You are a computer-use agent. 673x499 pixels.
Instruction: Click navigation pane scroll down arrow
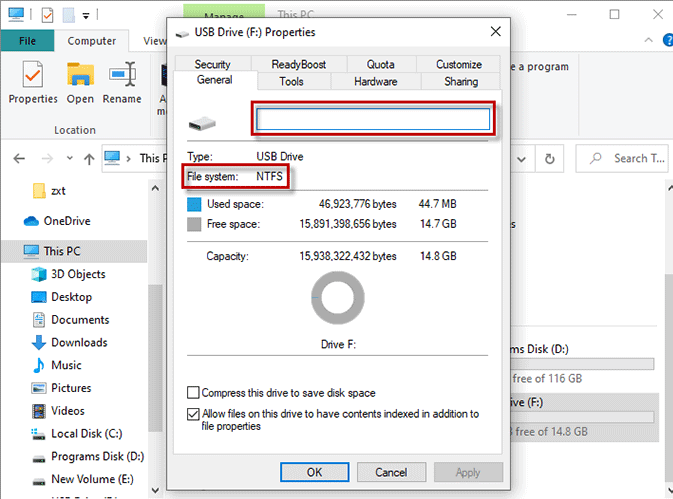coord(155,490)
